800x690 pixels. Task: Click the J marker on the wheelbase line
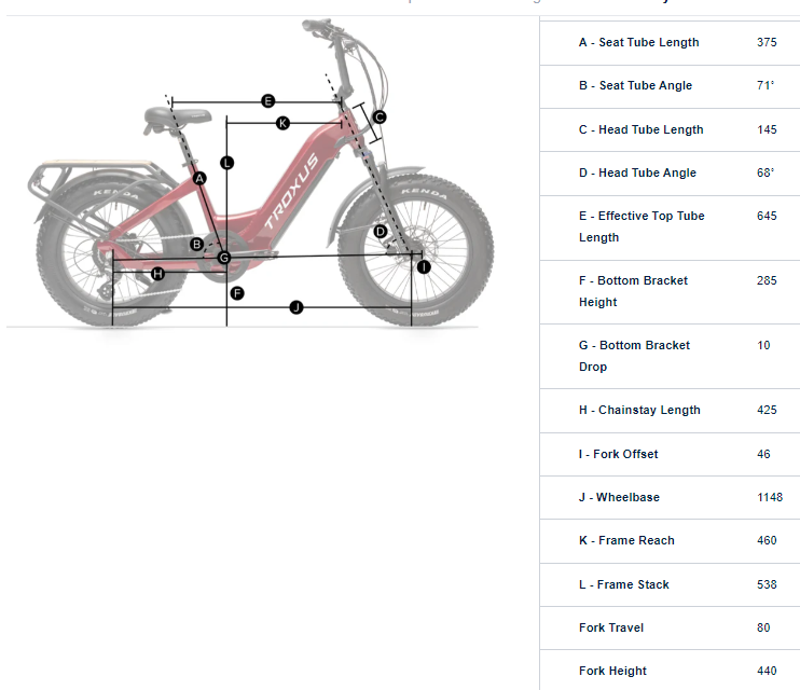coord(296,307)
